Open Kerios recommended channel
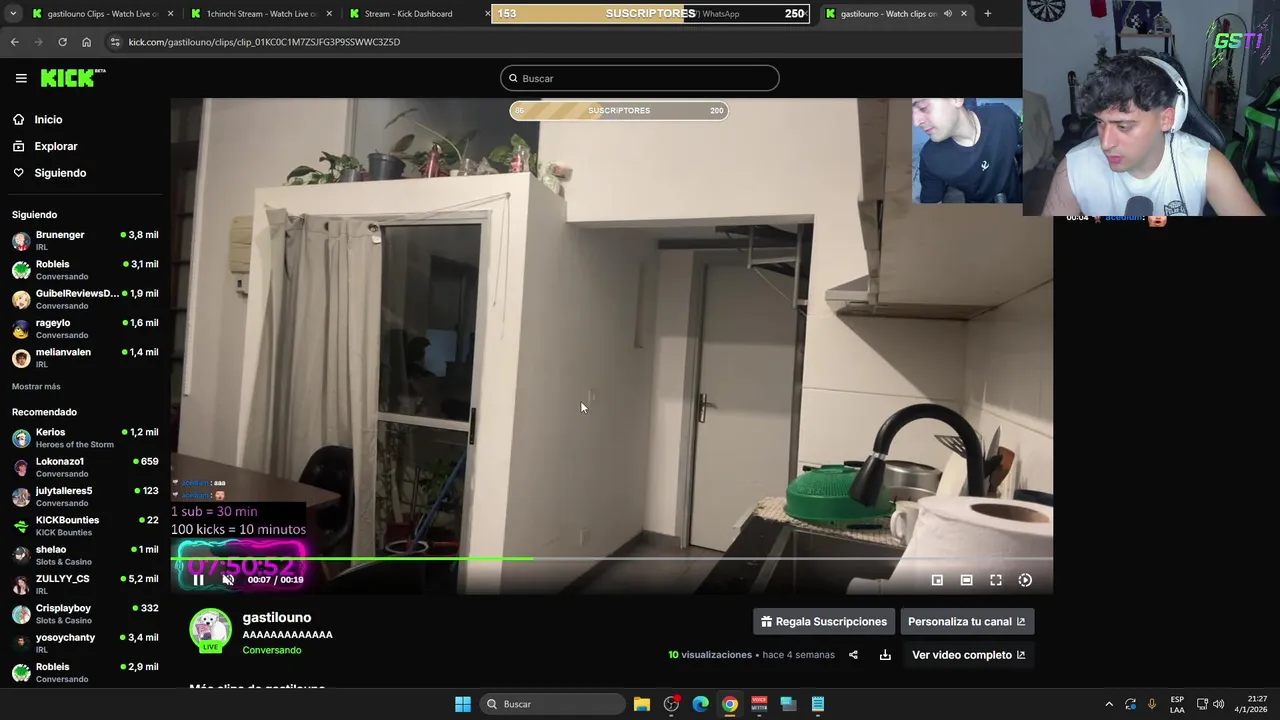The image size is (1280, 720). (x=85, y=438)
